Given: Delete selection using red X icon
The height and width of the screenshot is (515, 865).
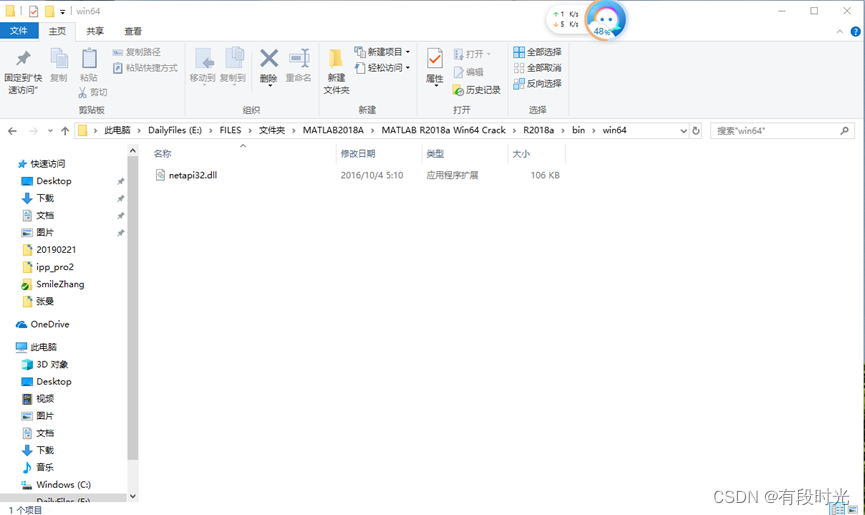Looking at the screenshot, I should (269, 67).
